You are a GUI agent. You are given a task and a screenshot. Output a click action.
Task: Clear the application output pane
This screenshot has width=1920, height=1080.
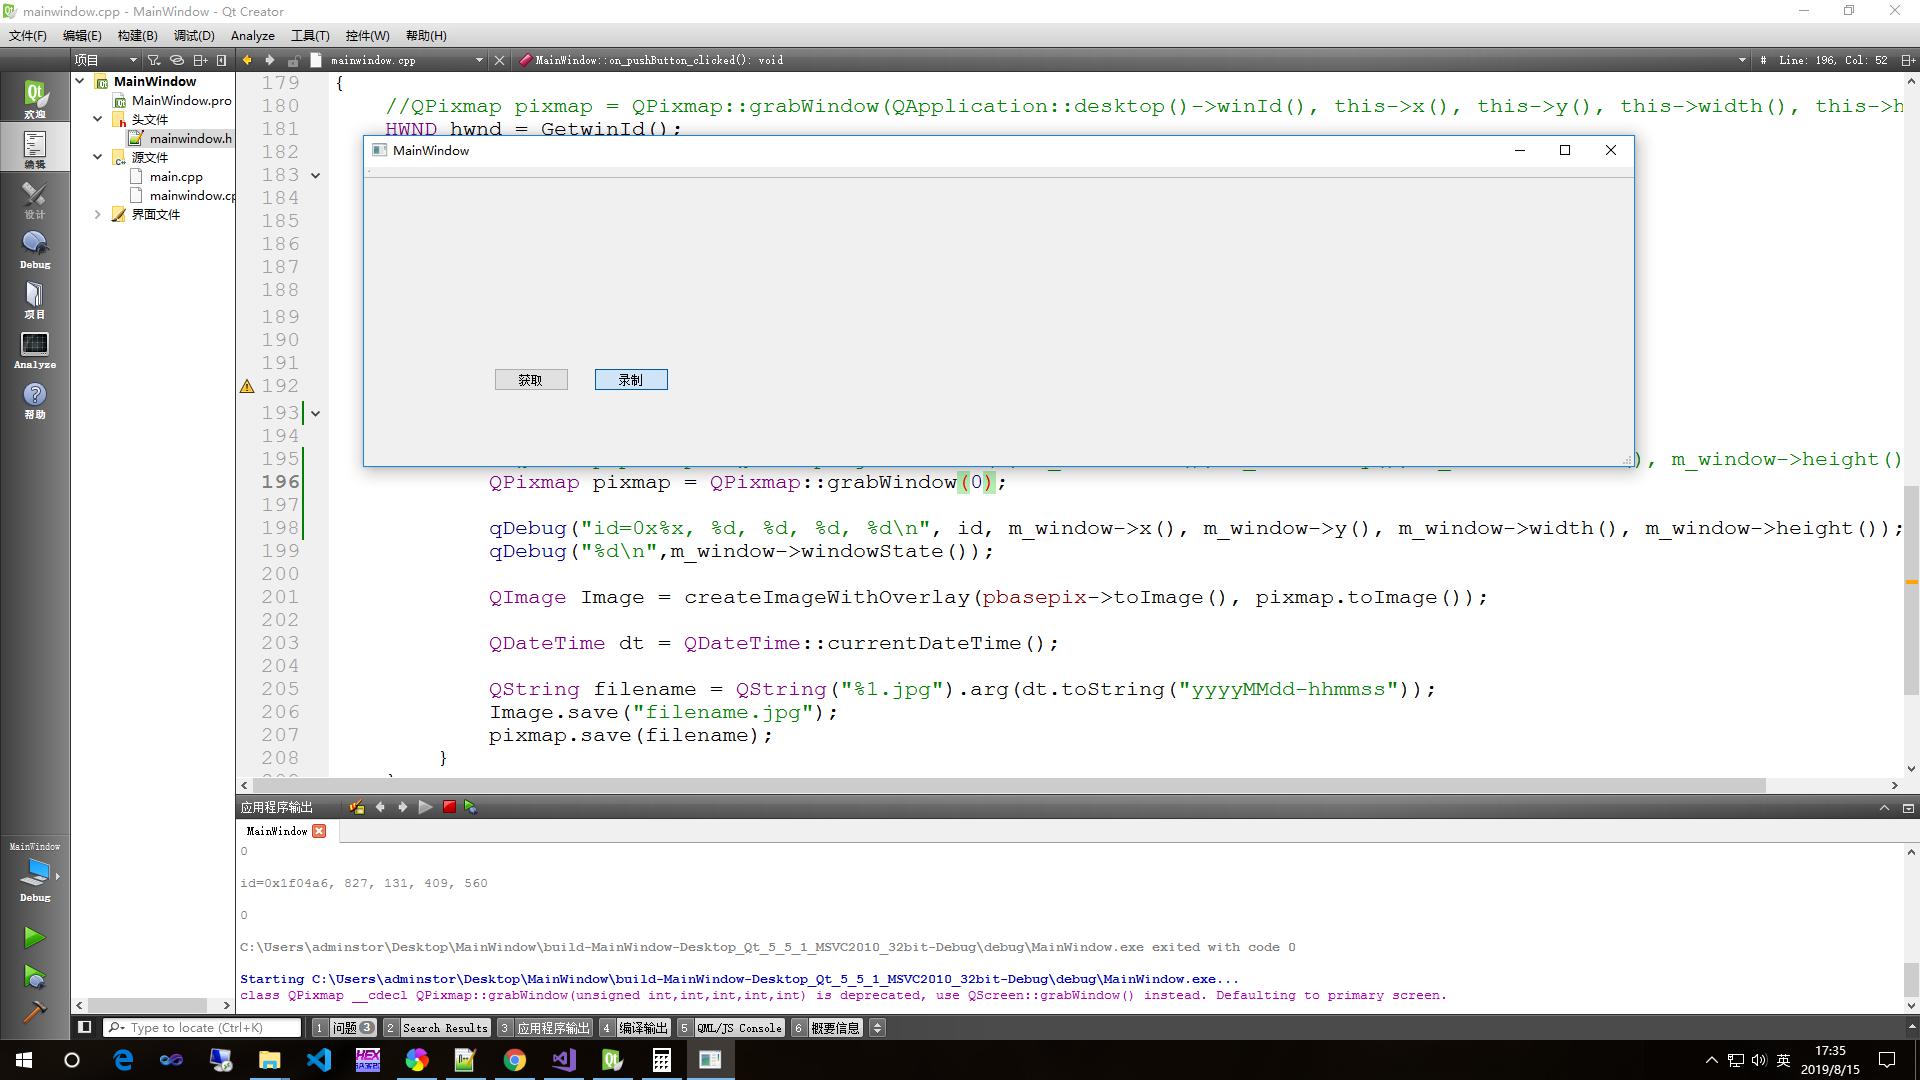tap(356, 807)
